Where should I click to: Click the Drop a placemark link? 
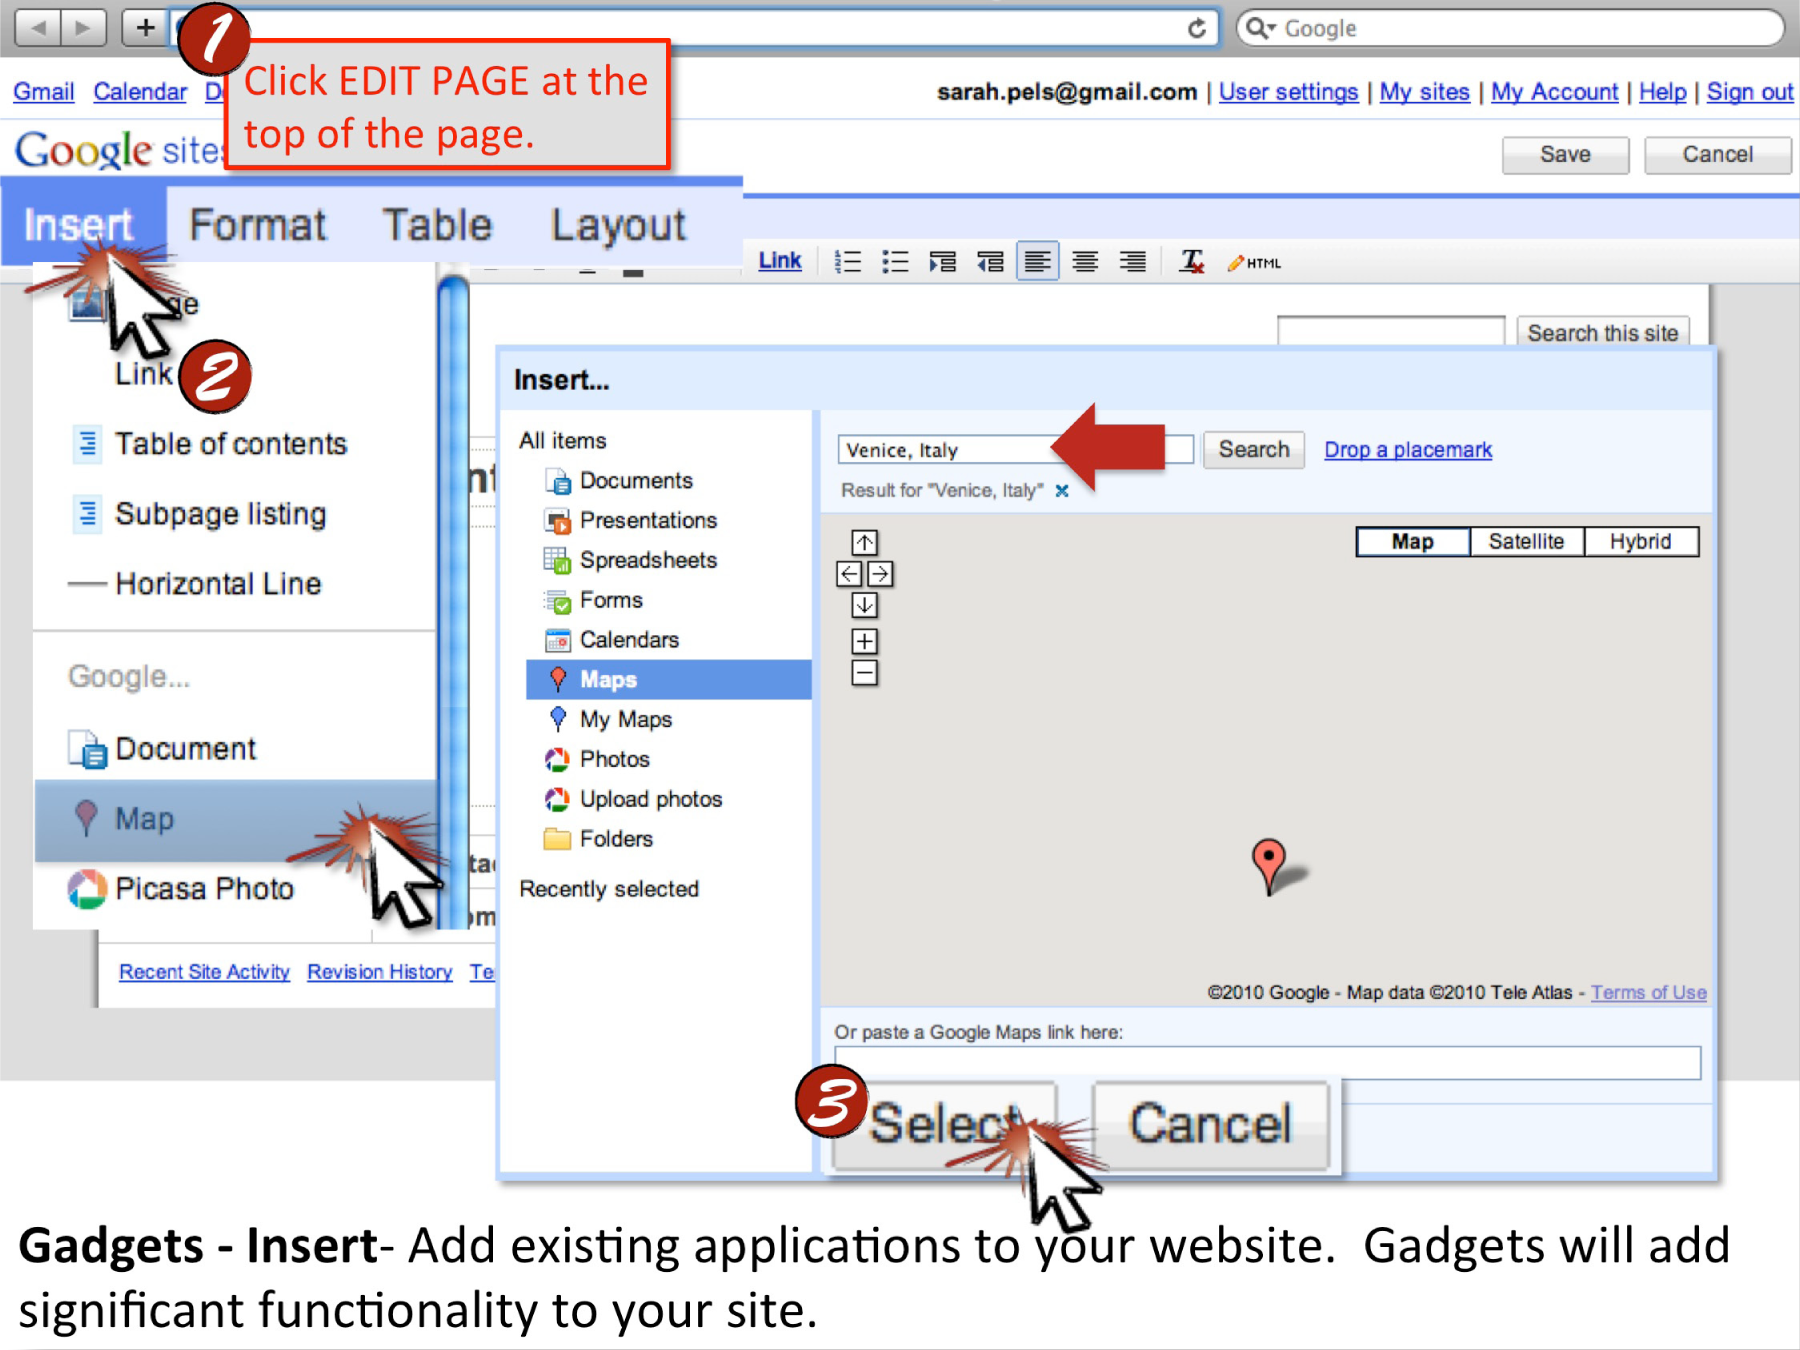coord(1408,449)
